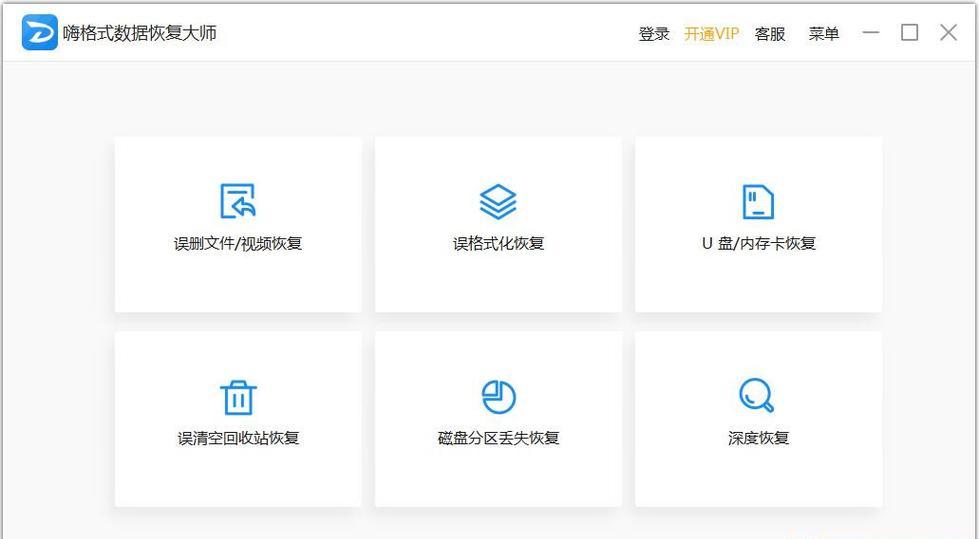Click the 嗨格式数据恢复大师 app logo icon
The image size is (979, 539).
click(x=39, y=32)
